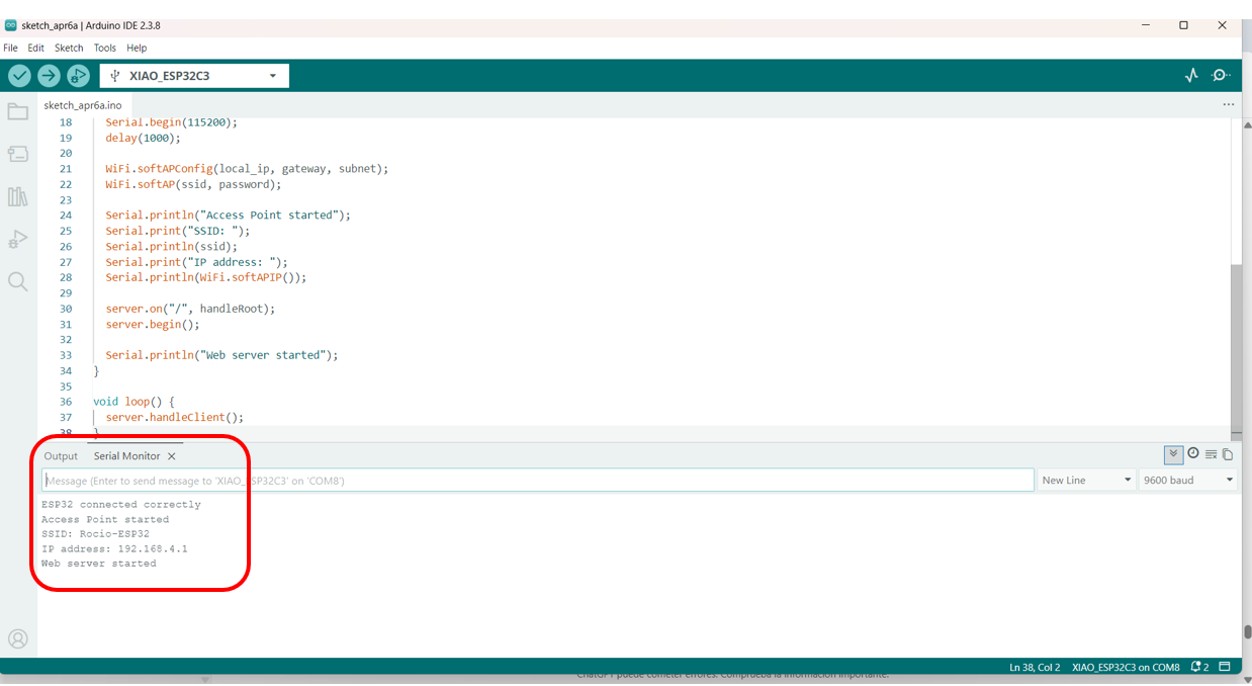This screenshot has width=1252, height=686.
Task: Click the void loop() line
Action: point(134,402)
